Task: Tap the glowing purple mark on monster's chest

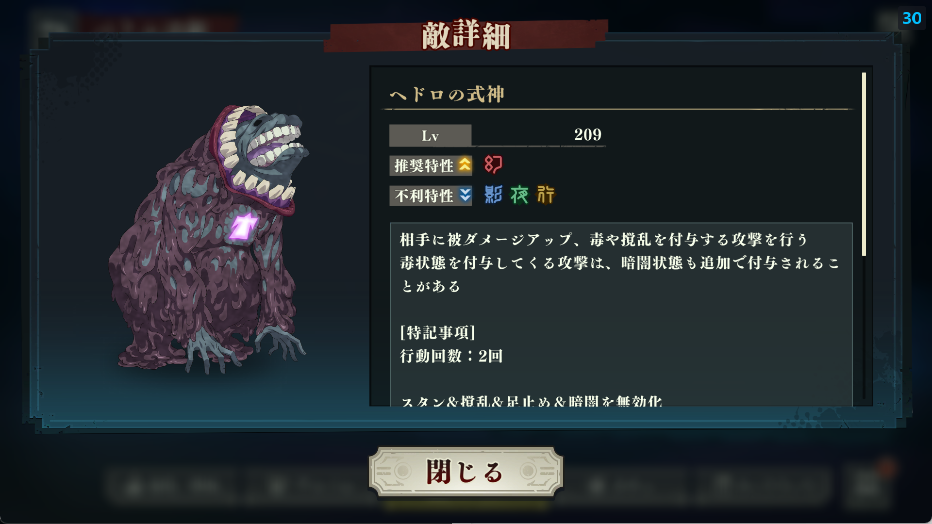Action: click(243, 226)
